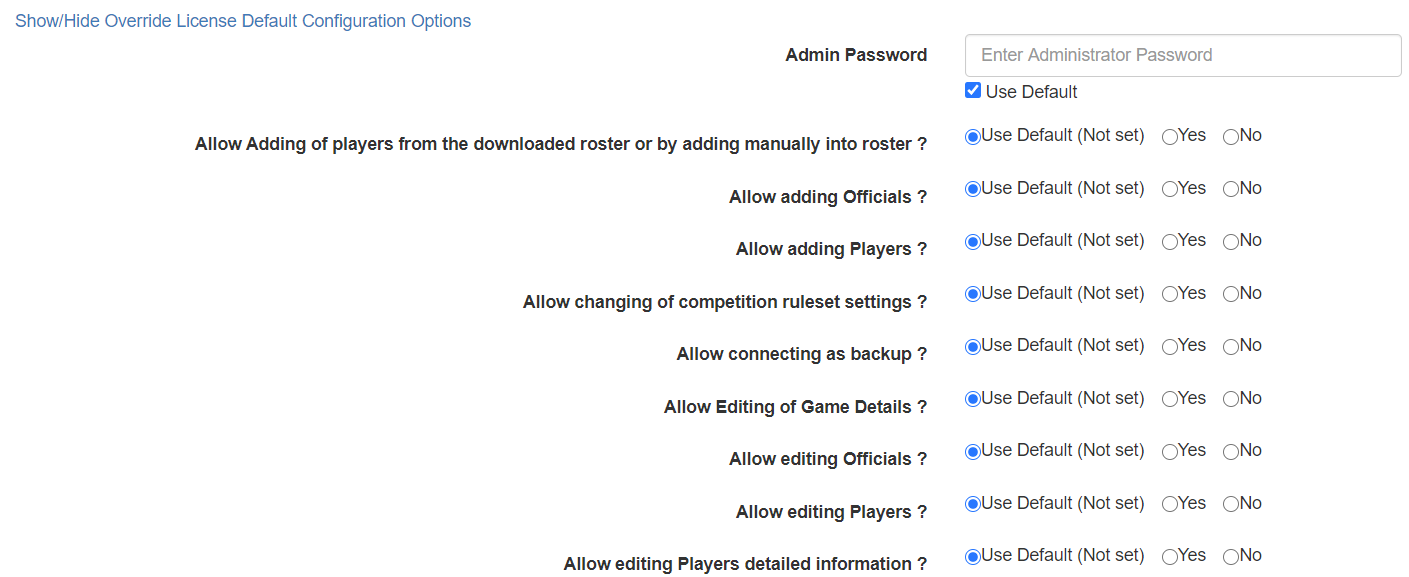Select Yes for Allow adding Players
This screenshot has width=1409, height=577.
pos(1170,242)
